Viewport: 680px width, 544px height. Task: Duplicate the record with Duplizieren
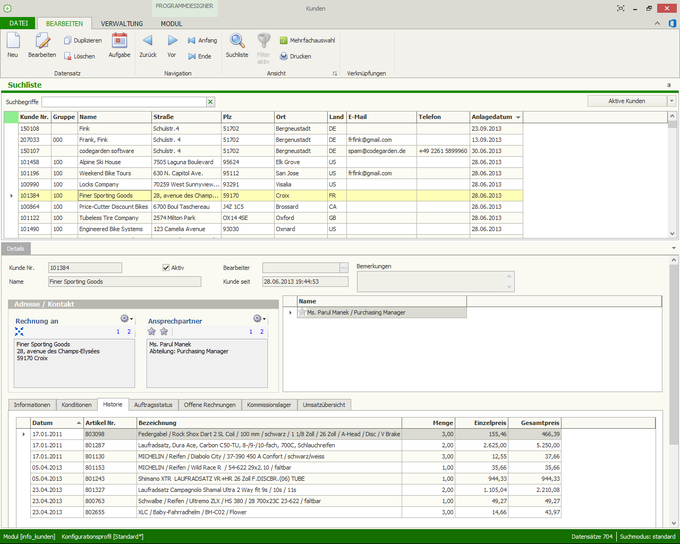click(85, 40)
